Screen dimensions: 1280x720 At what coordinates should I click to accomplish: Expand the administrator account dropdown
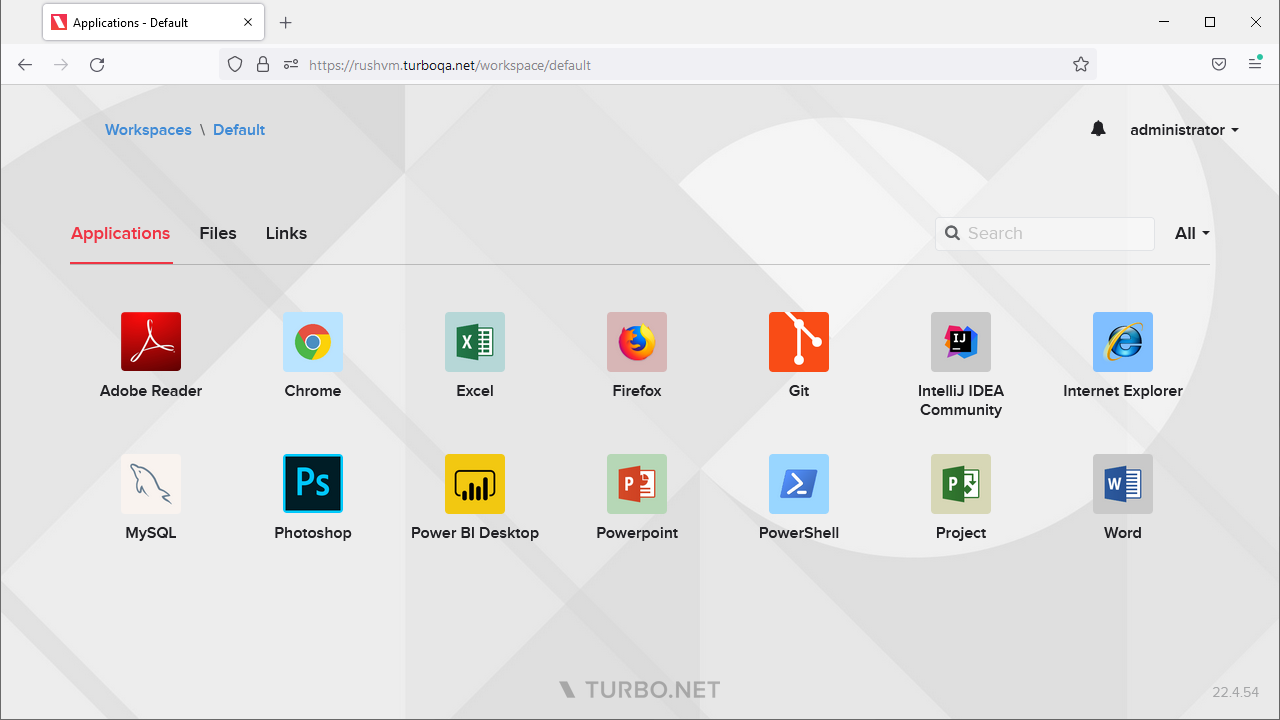(1184, 130)
